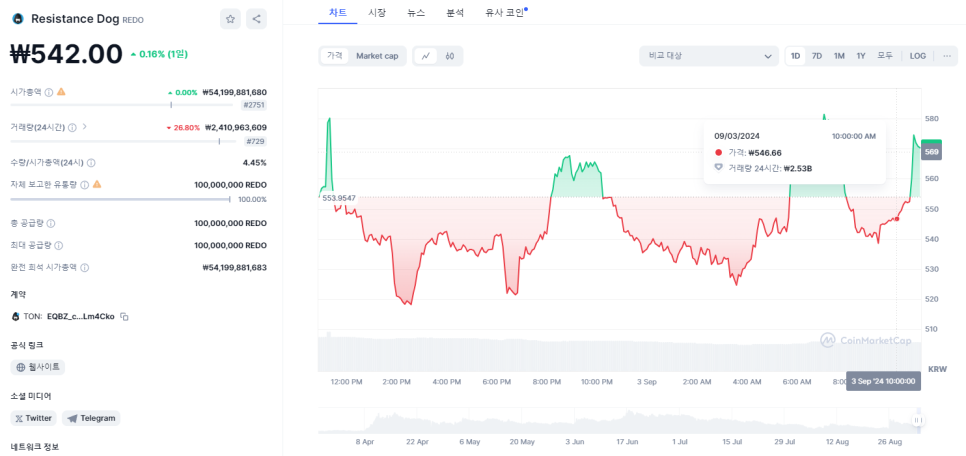Click the Resistance Dog coin logo

[18, 19]
